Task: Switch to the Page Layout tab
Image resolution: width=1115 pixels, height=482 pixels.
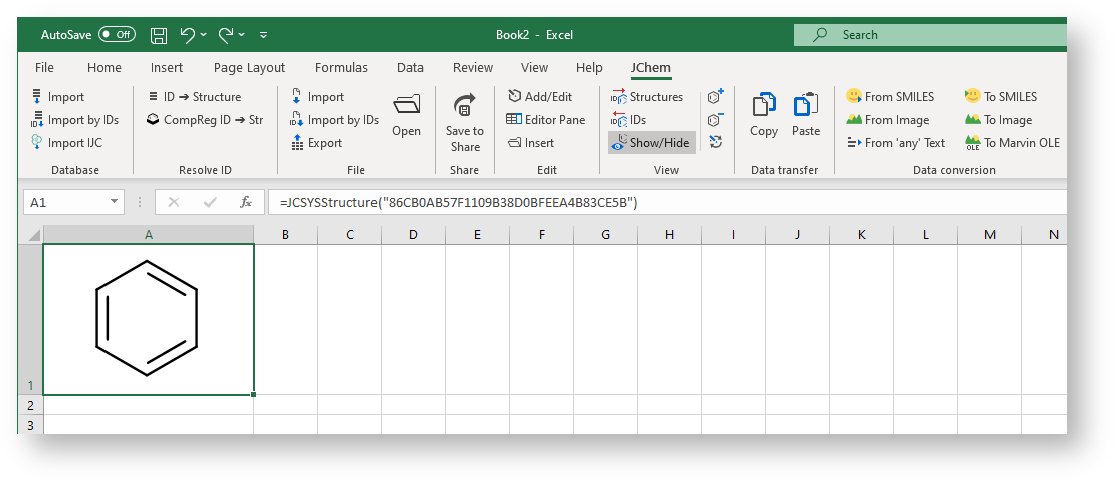Action: tap(249, 68)
